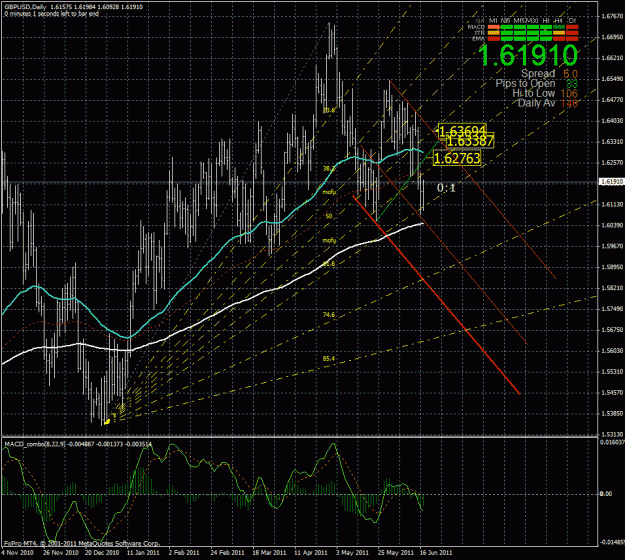Image resolution: width=625 pixels, height=560 pixels.
Task: Click the yellow 1.63694 price label
Action: tap(462, 130)
